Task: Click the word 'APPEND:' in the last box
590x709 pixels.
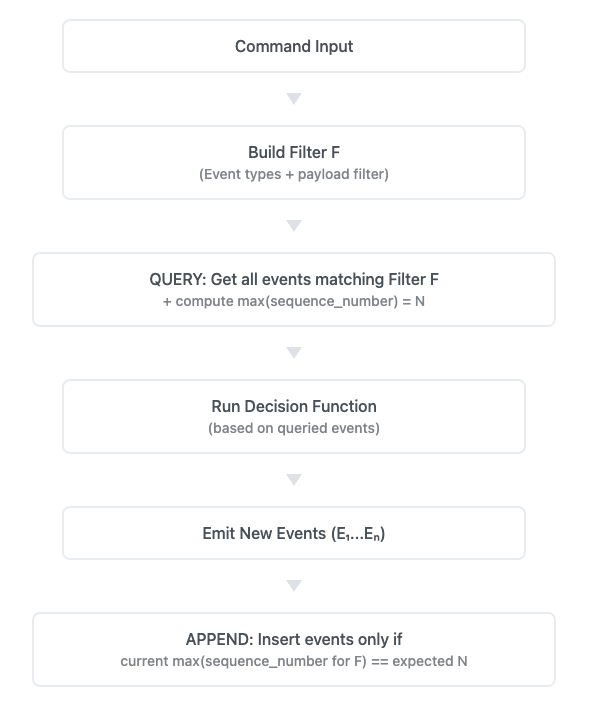Action: pos(220,639)
